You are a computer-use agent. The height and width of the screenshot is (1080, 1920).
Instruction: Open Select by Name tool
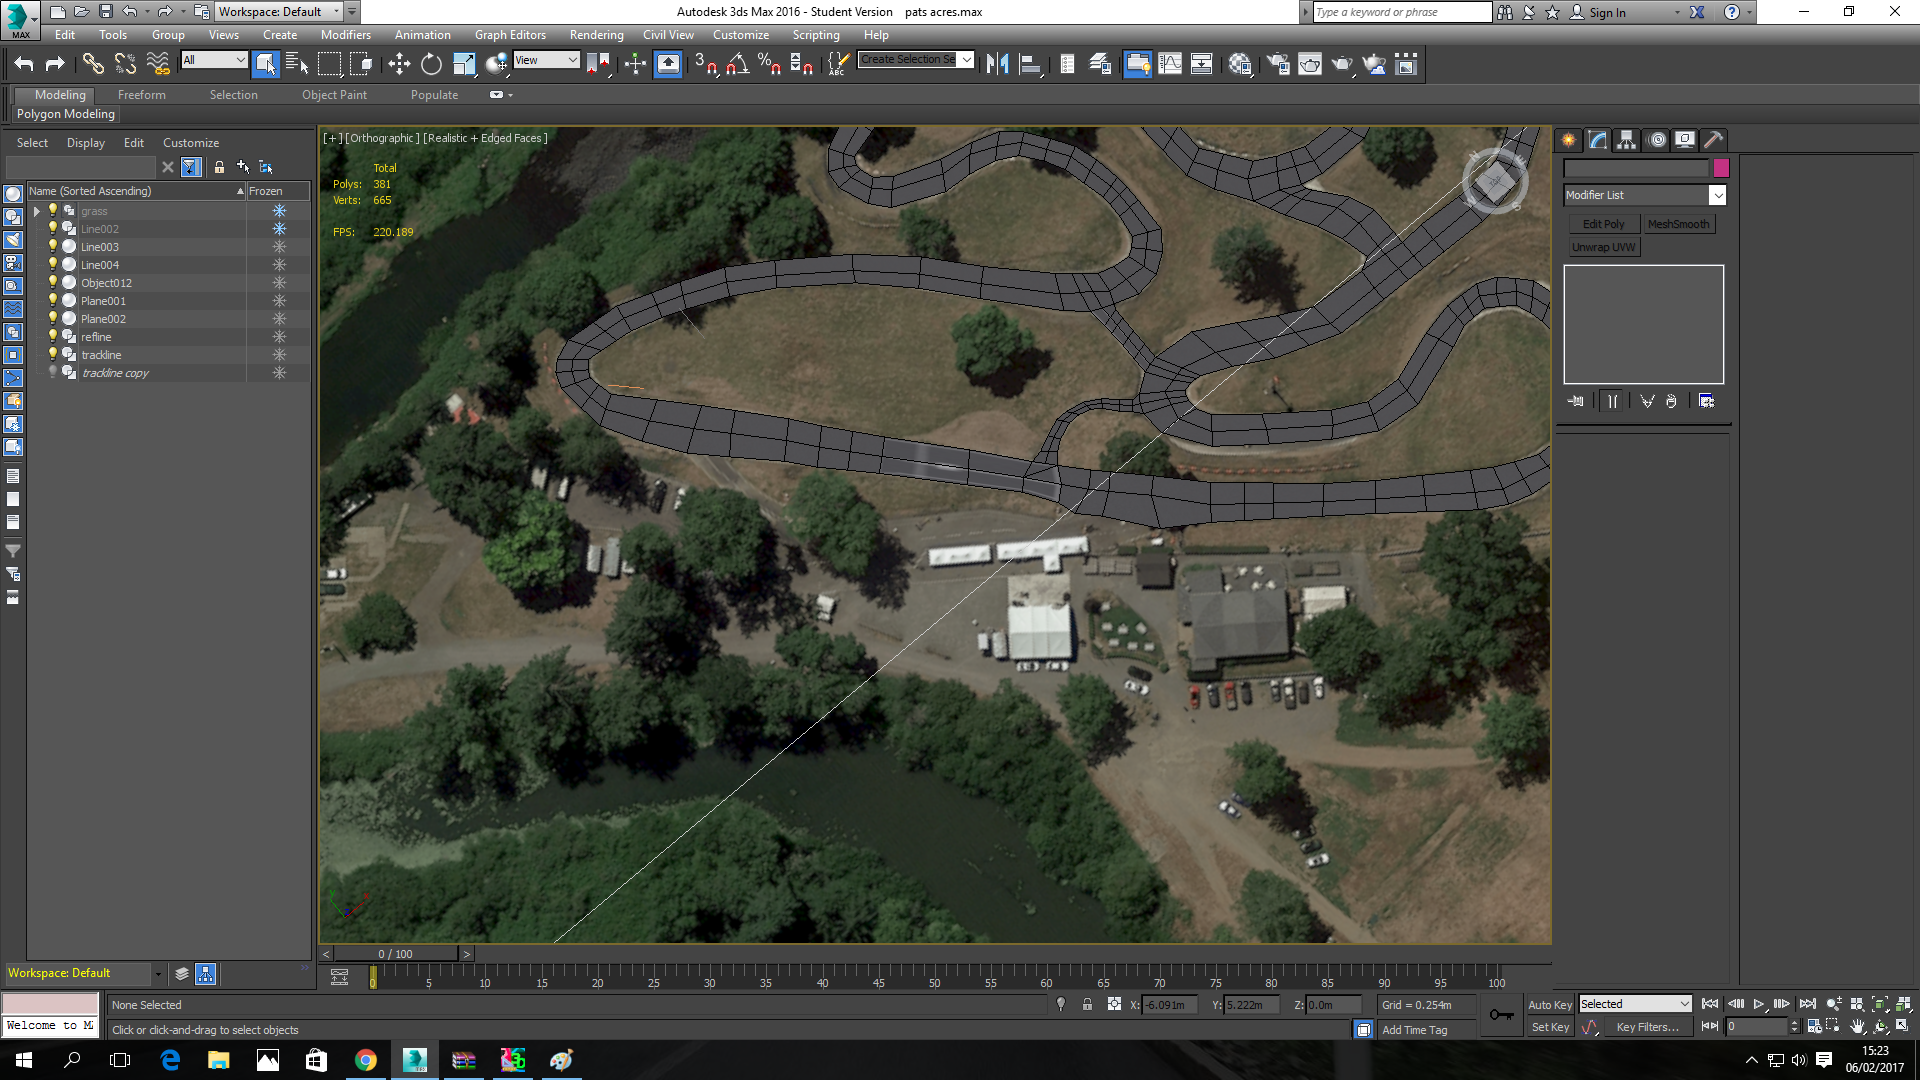297,64
